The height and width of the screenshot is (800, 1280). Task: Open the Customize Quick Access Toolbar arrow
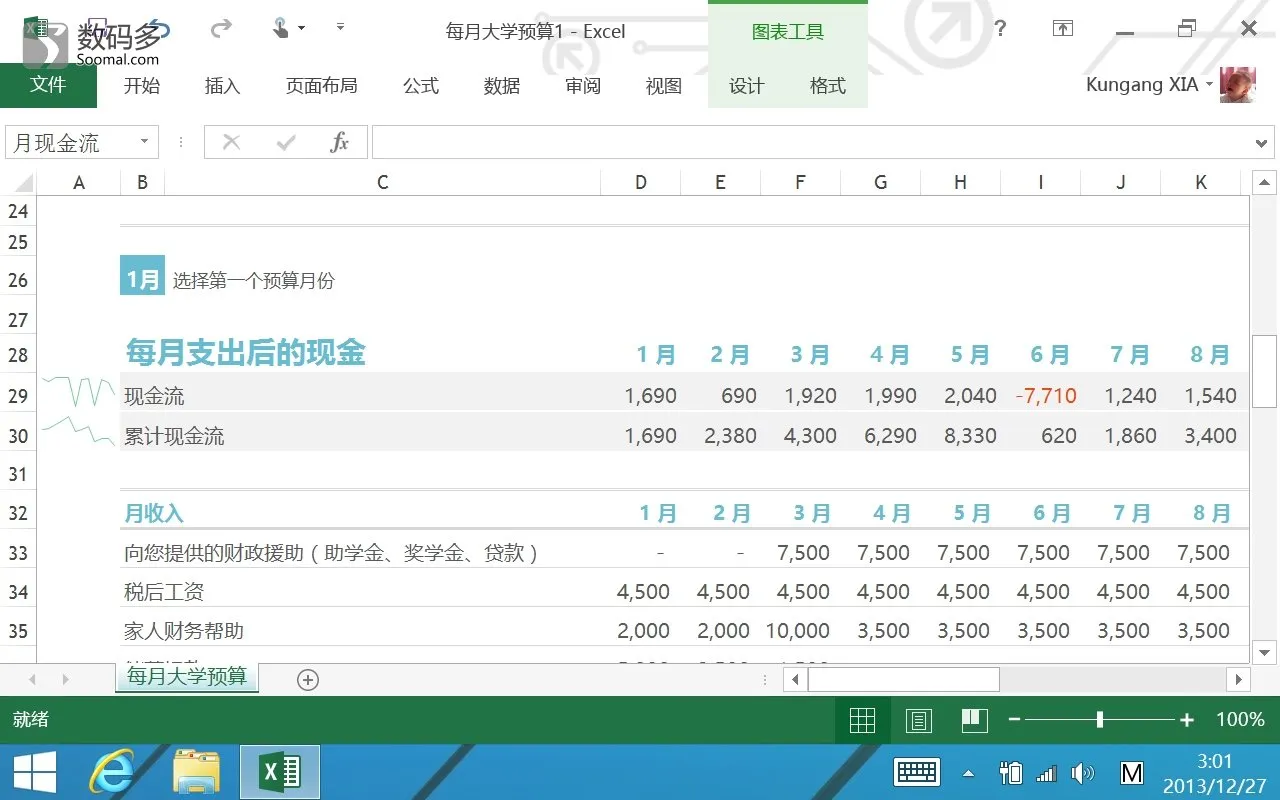[340, 28]
